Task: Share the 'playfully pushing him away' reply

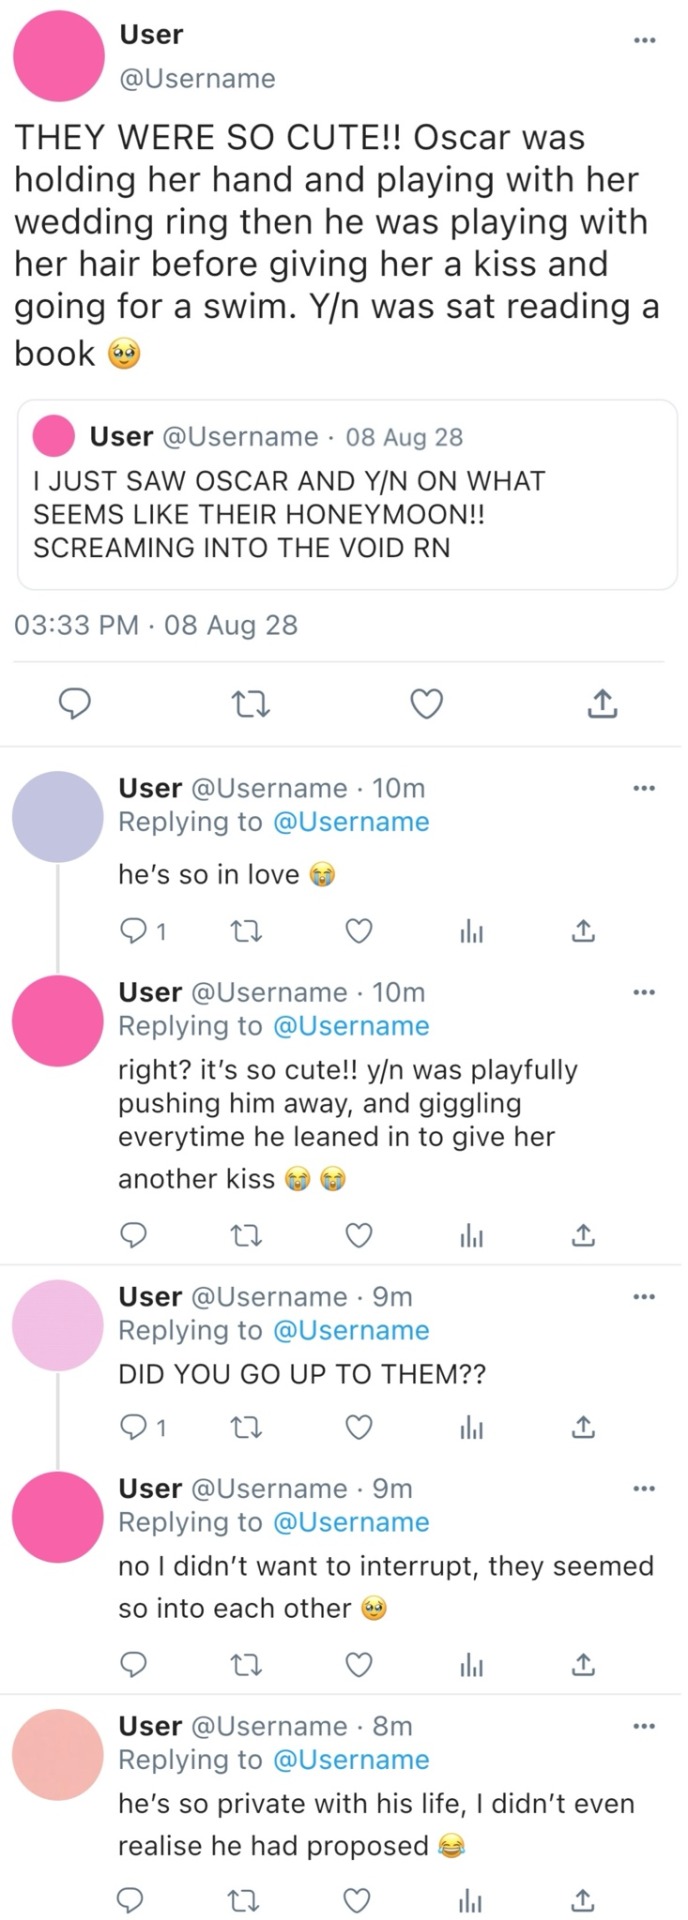Action: (x=584, y=1237)
